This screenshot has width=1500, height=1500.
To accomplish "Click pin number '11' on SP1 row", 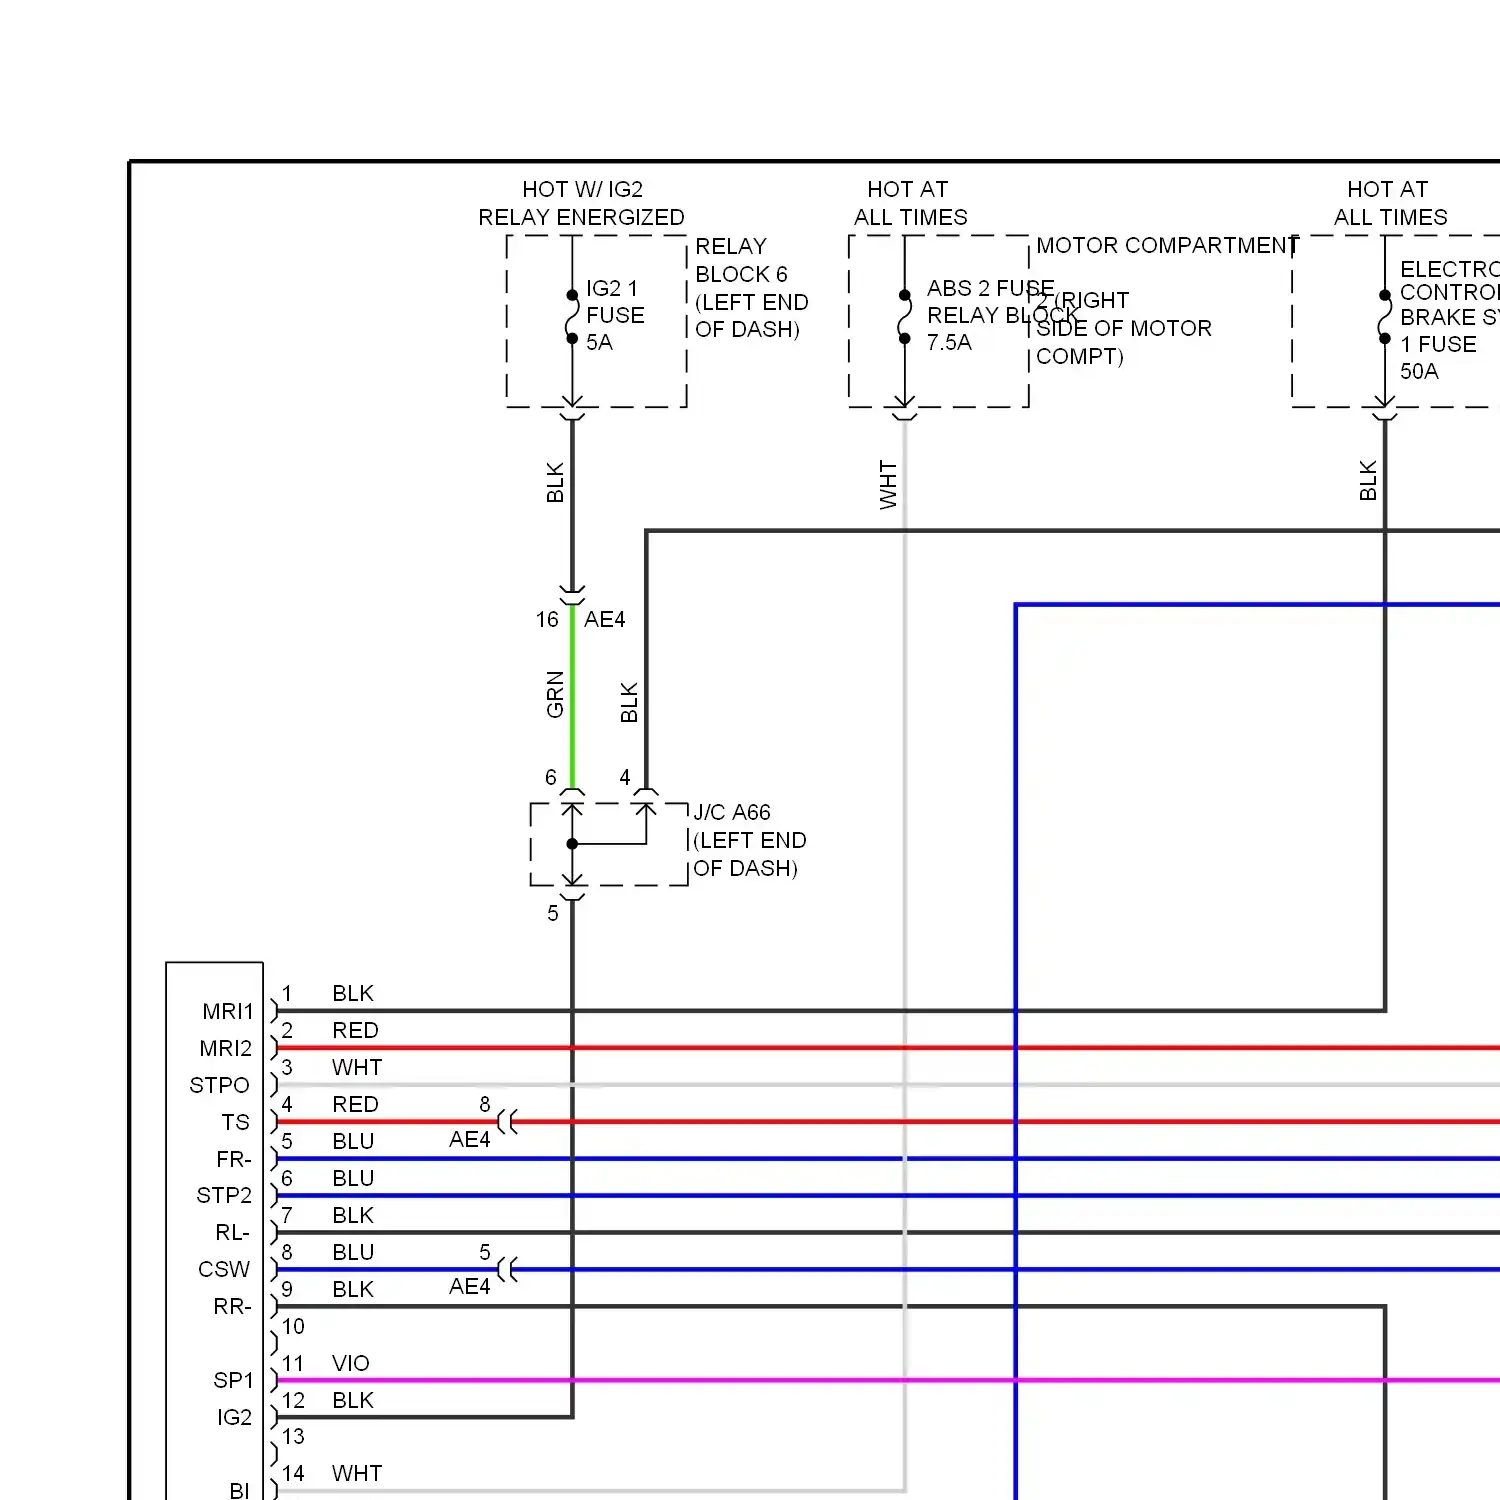I will pos(293,1364).
